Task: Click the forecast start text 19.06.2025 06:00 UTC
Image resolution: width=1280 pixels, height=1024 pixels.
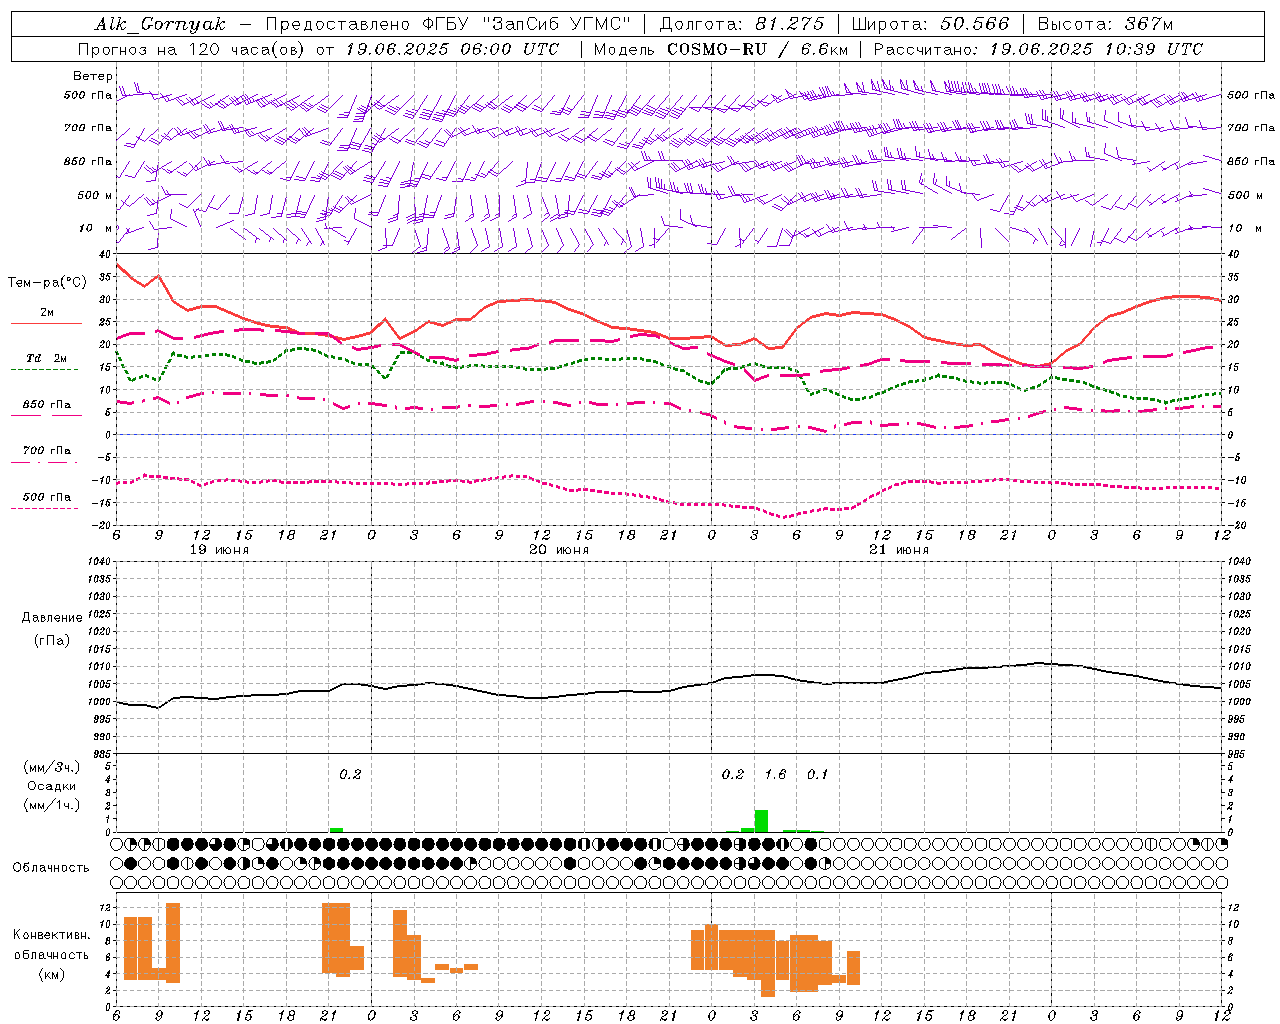Action: coord(452,49)
